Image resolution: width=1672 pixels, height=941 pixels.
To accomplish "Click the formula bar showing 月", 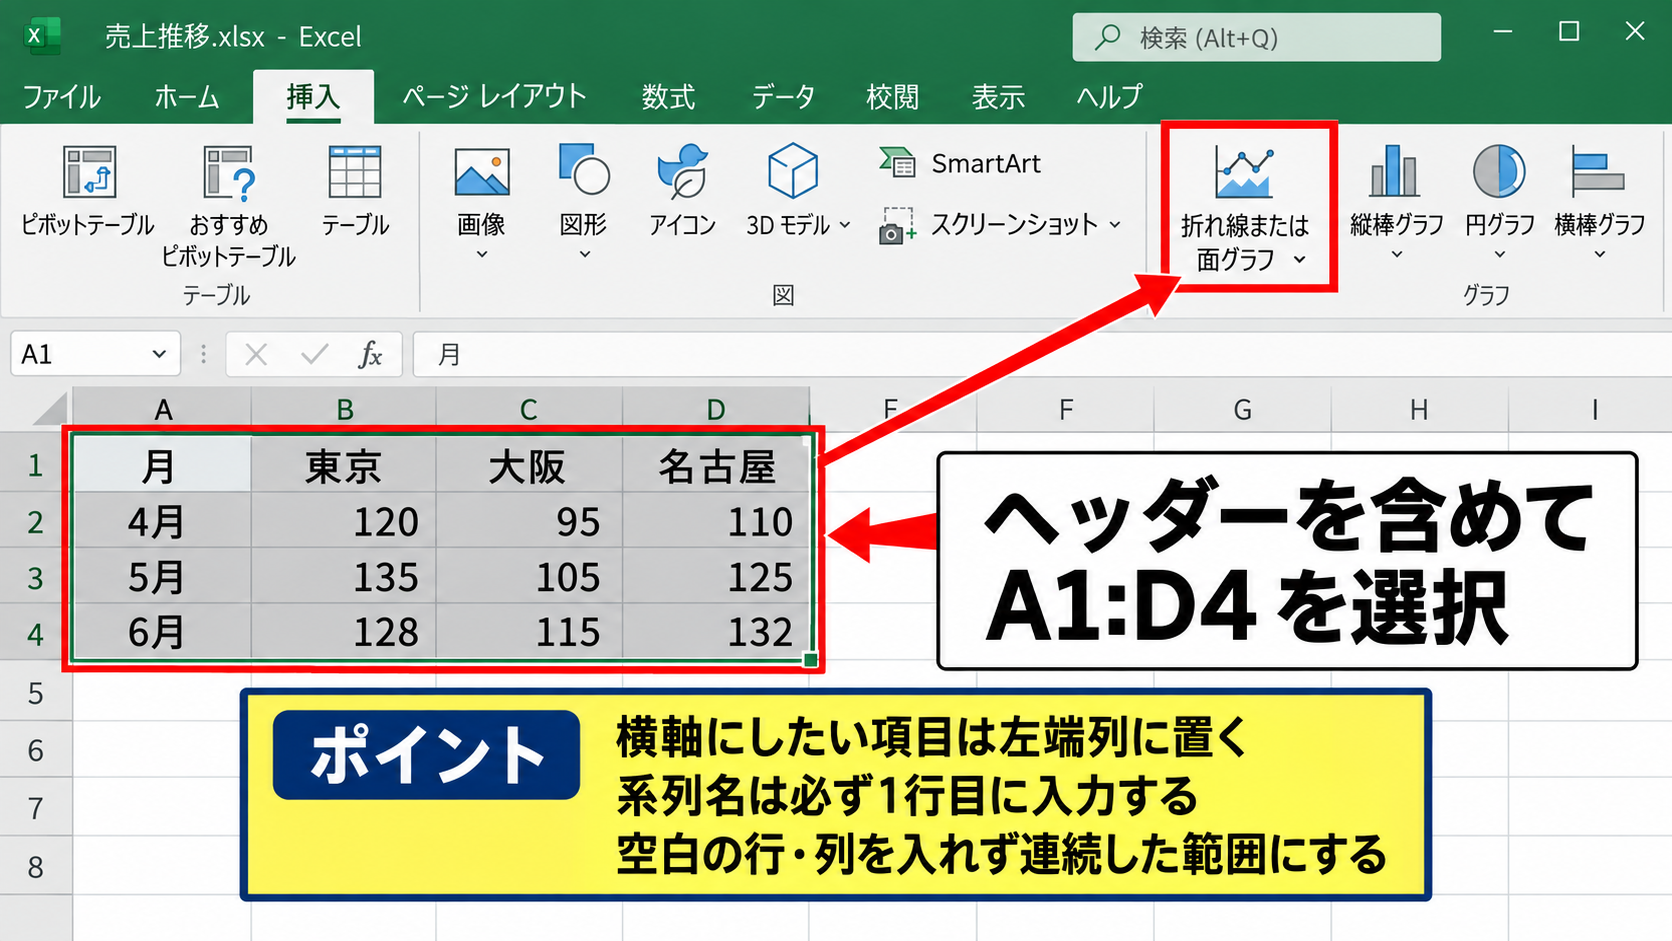I will coord(1041,354).
